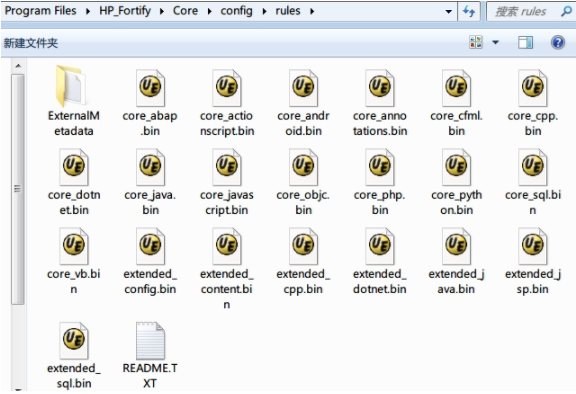This screenshot has height=394, width=576.
Task: Select the core_vb.bin file icon
Action: (x=74, y=246)
